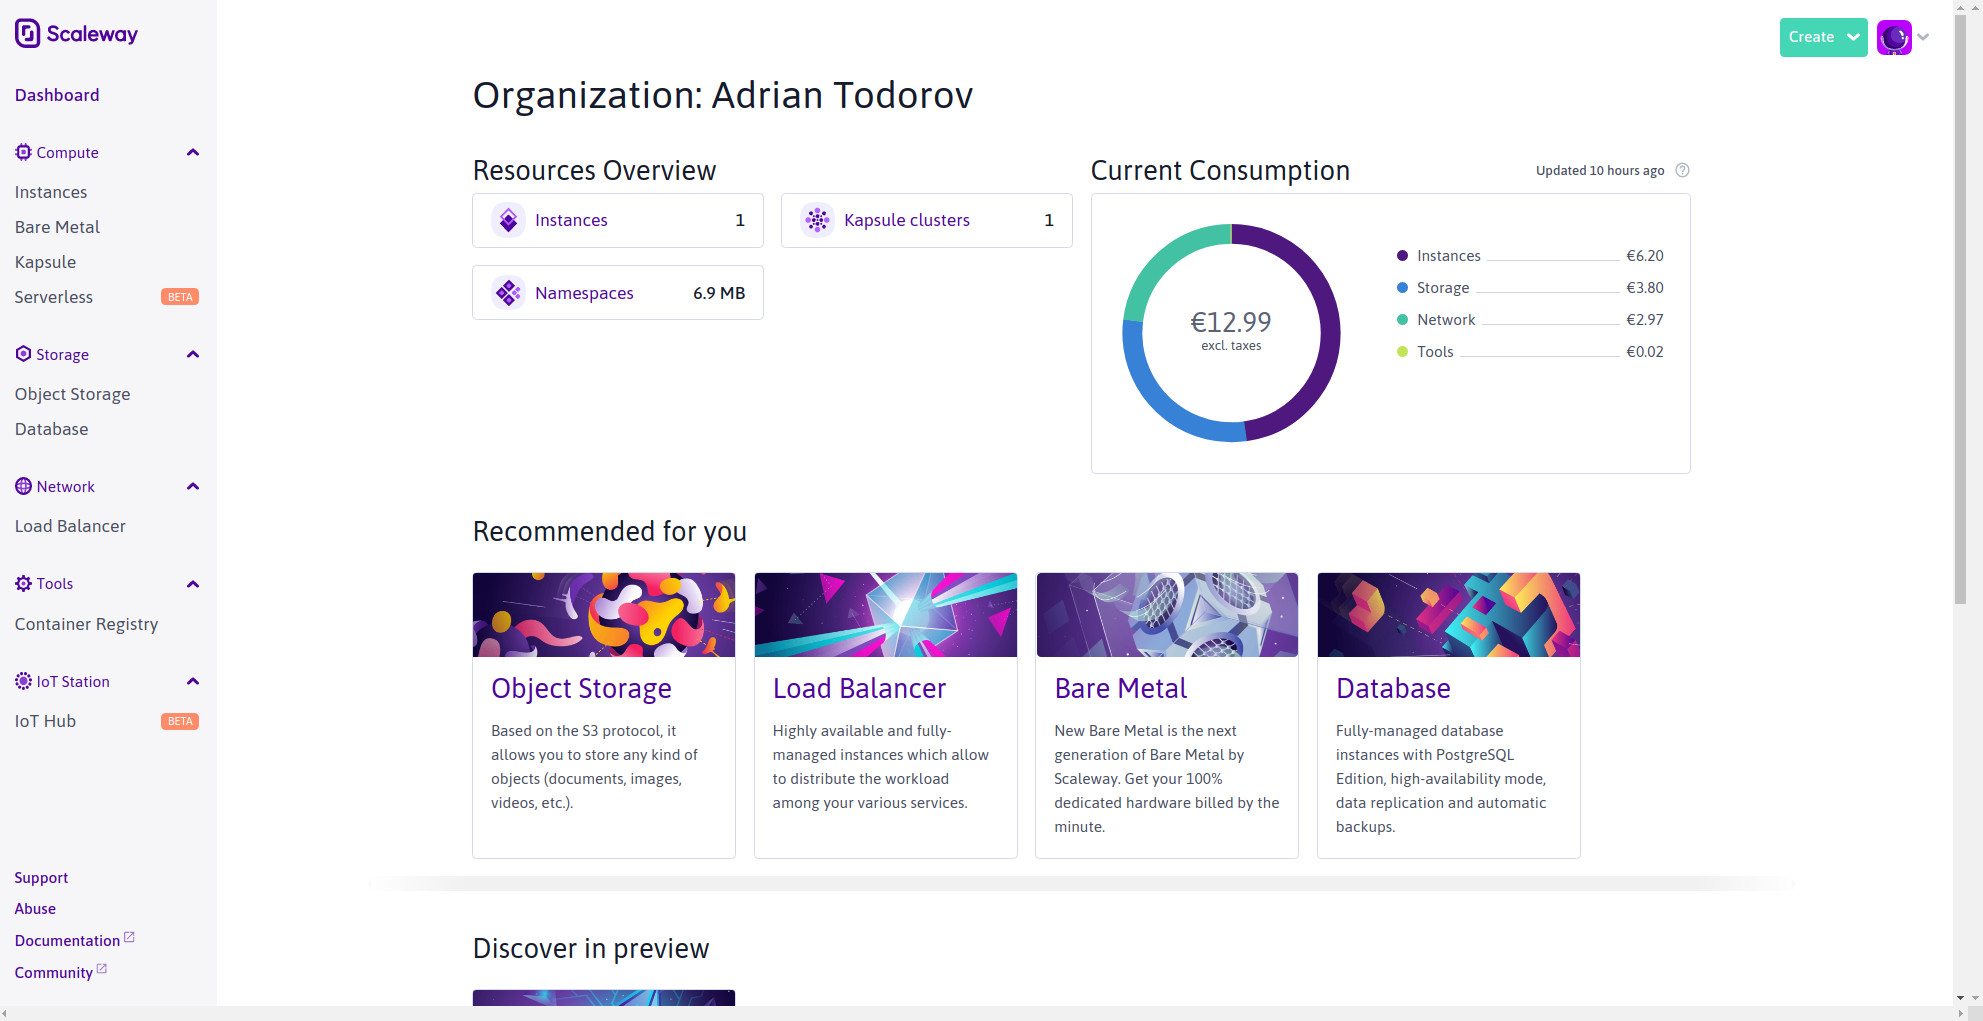Open the Support link
Viewport: 1983px width, 1021px height.
[41, 878]
